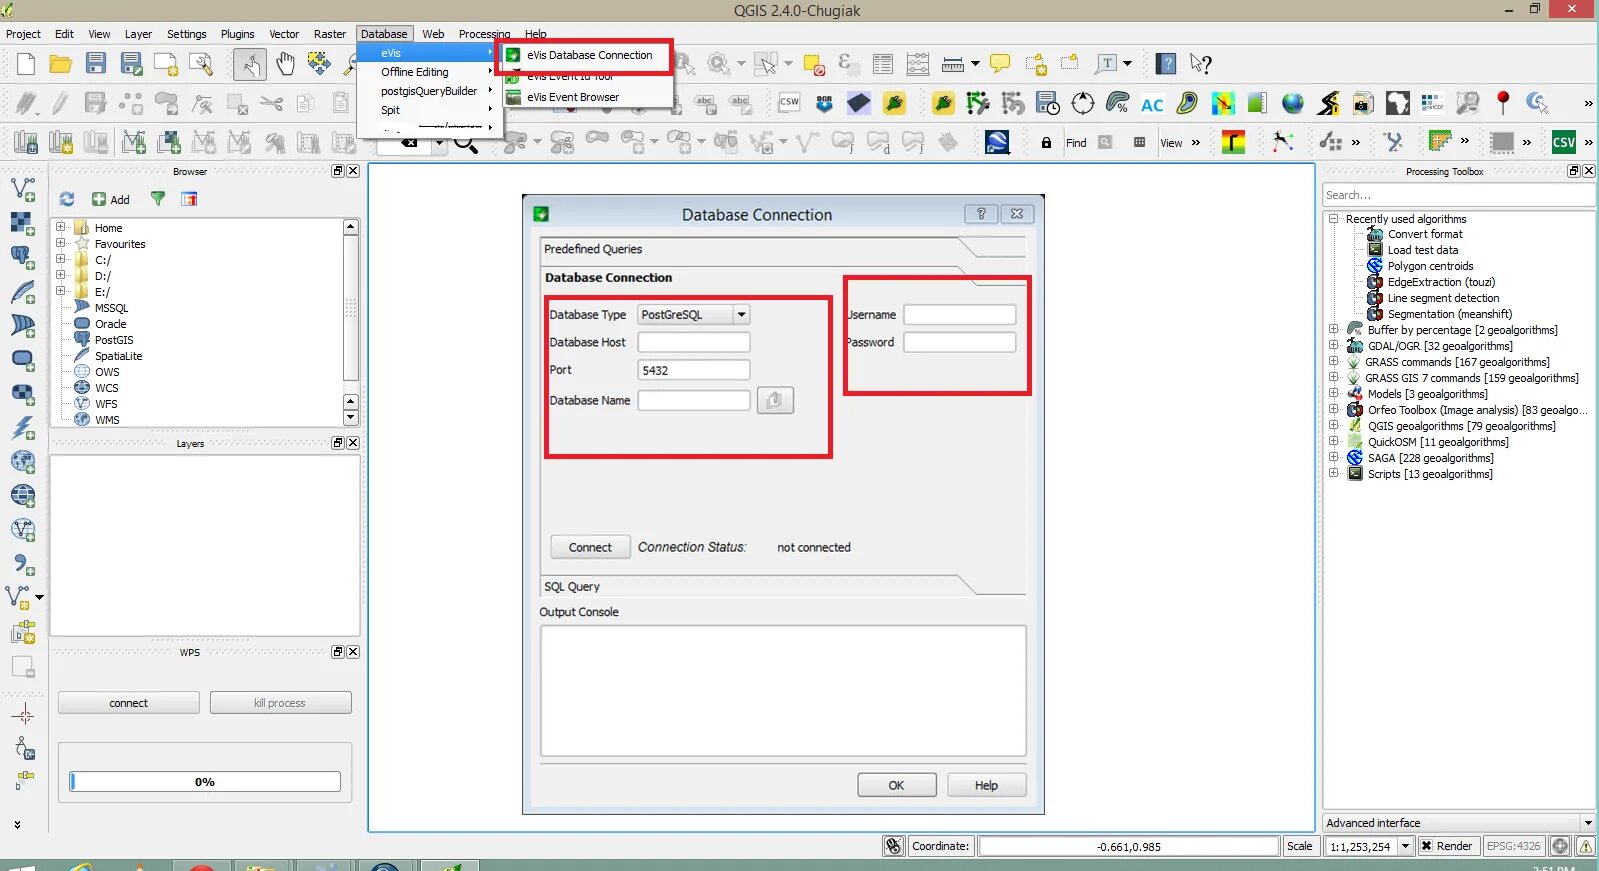Collapse Recently used algorithms group
This screenshot has width=1599, height=871.
pos(1333,218)
